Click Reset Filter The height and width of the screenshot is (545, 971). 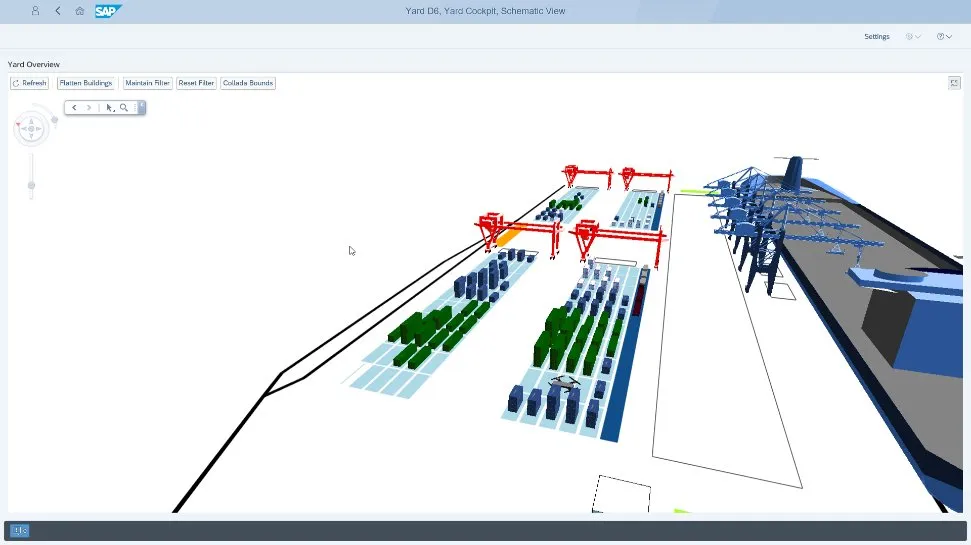click(196, 83)
